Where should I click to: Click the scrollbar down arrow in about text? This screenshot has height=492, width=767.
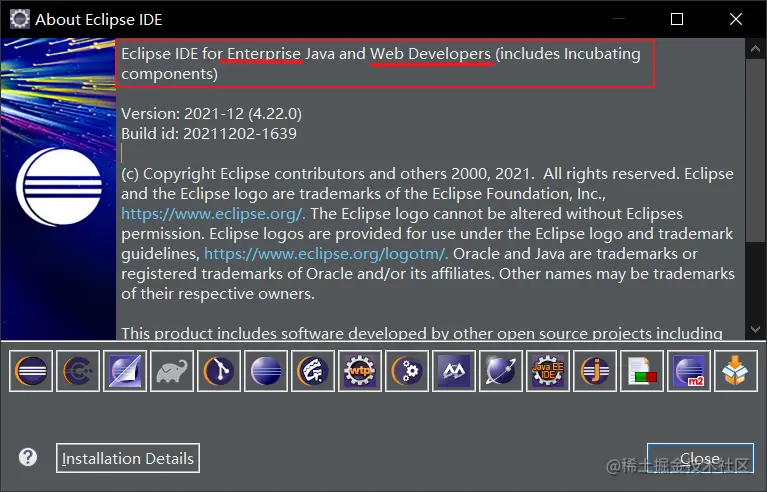tap(755, 330)
